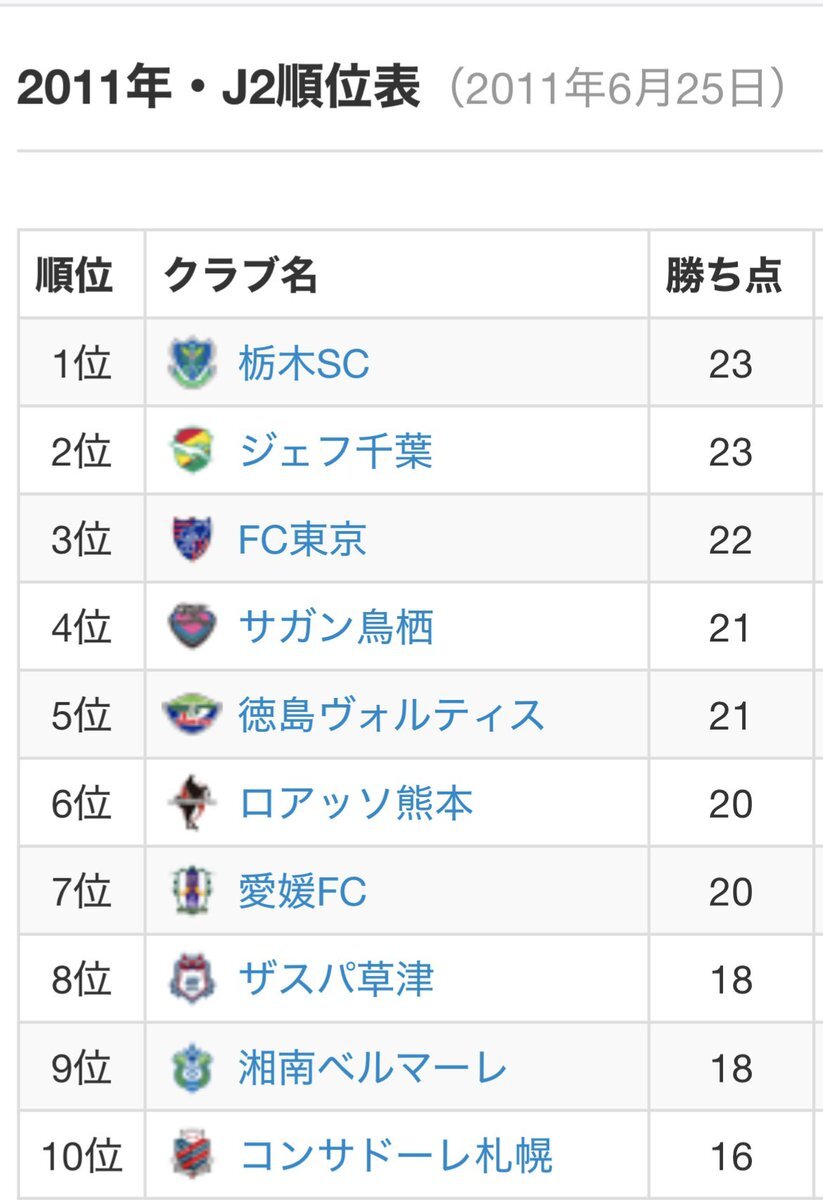Visit the 徳島ヴォルティス page link
This screenshot has width=823, height=1200.
(391, 716)
